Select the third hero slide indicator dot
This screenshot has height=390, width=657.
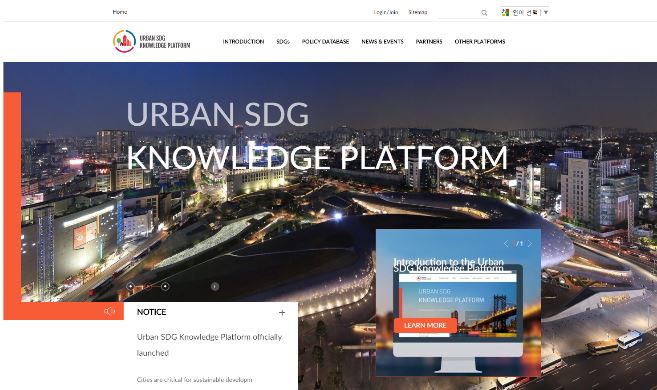(165, 286)
